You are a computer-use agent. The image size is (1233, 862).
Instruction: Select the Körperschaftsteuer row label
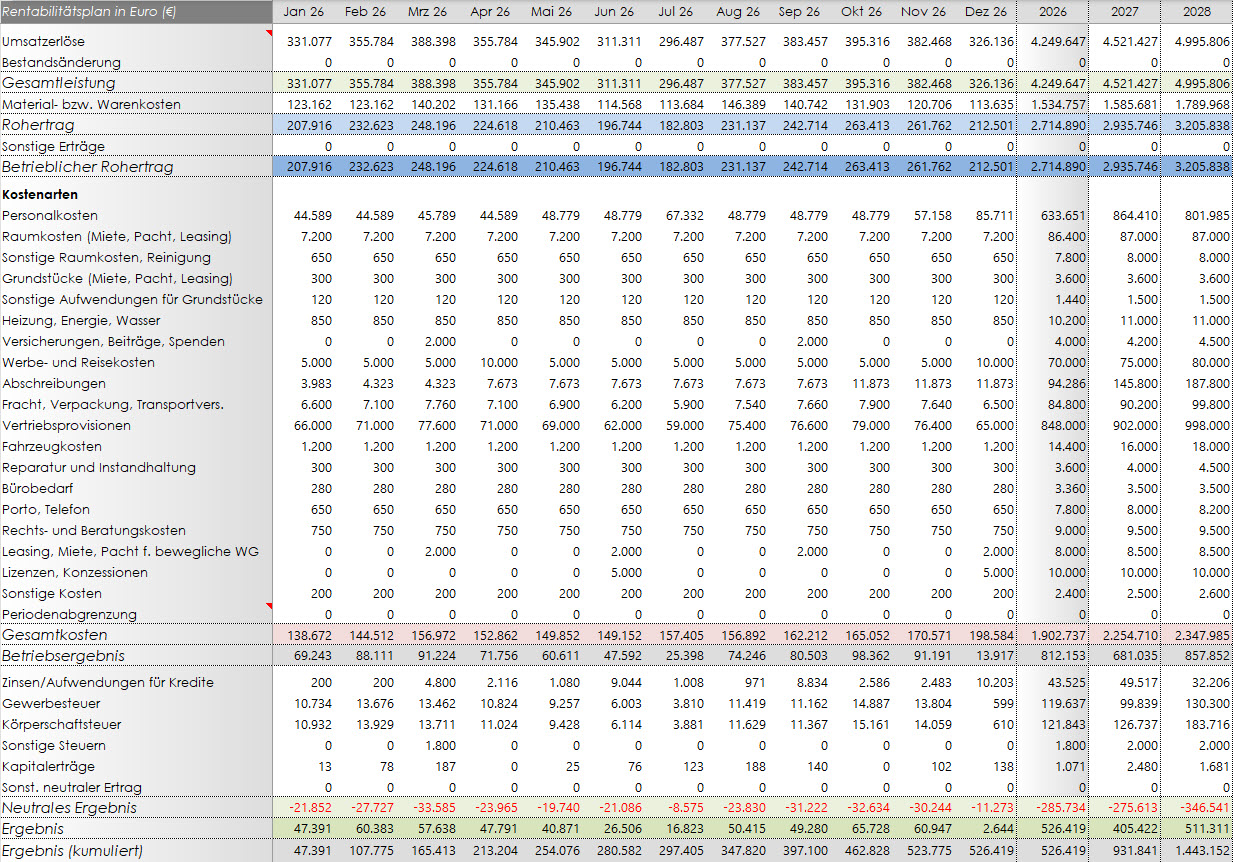click(x=62, y=724)
